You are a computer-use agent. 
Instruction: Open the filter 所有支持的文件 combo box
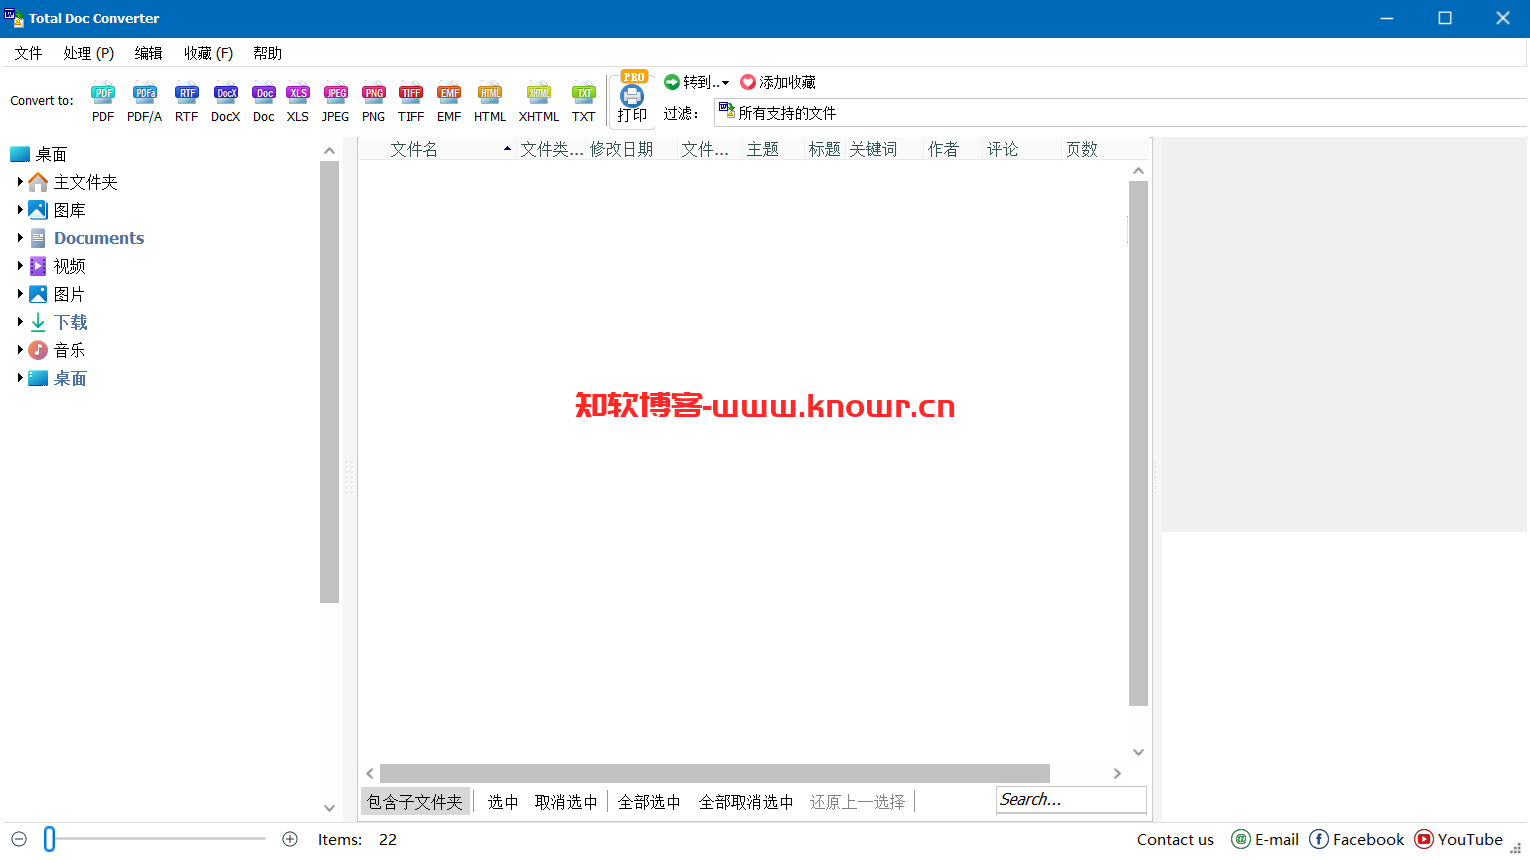tap(1120, 113)
